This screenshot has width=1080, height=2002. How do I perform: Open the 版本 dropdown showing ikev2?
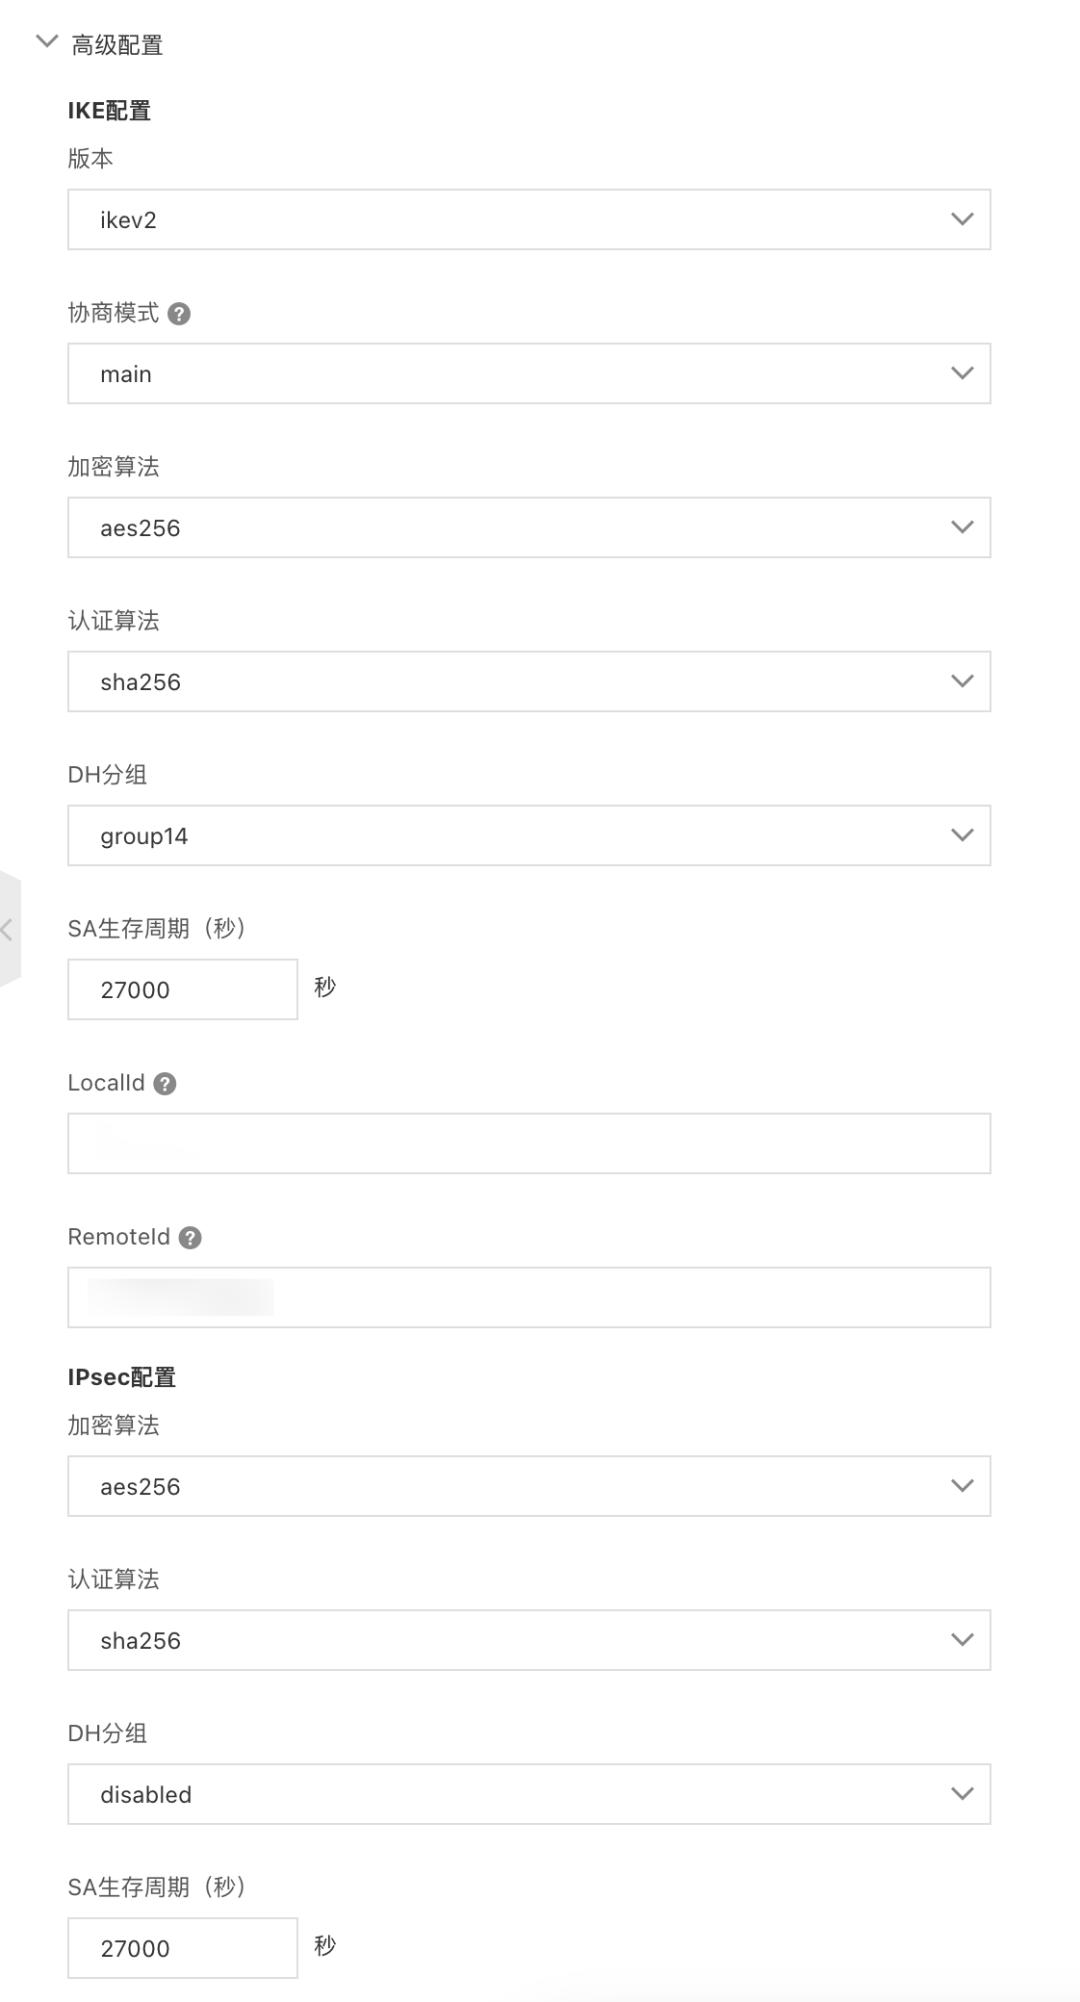tap(528, 220)
